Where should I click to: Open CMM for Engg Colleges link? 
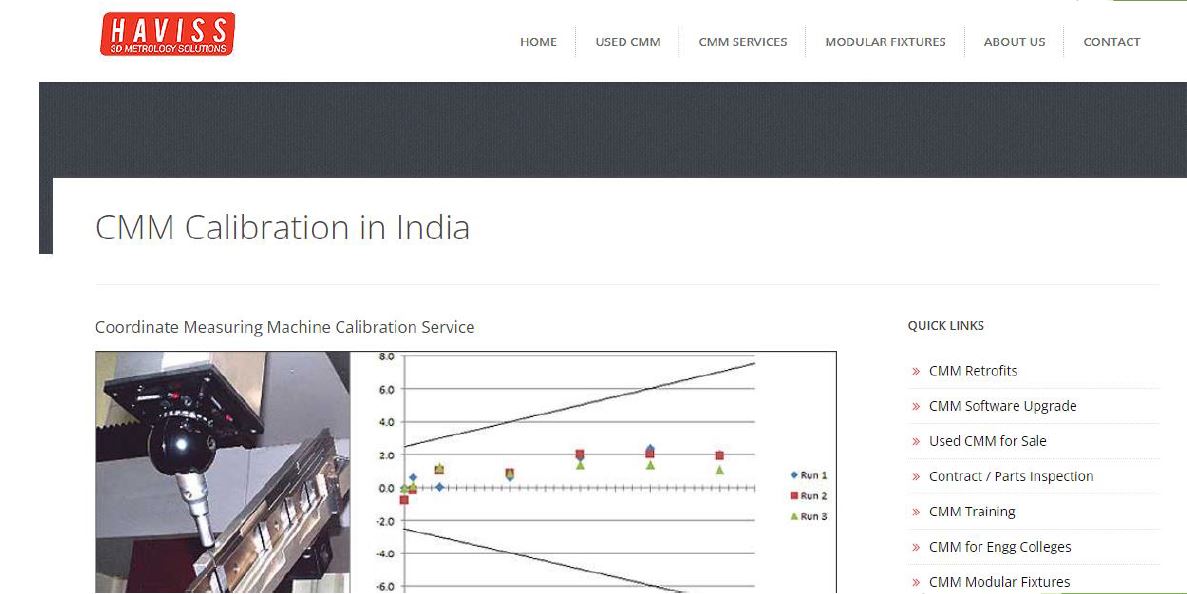point(999,547)
